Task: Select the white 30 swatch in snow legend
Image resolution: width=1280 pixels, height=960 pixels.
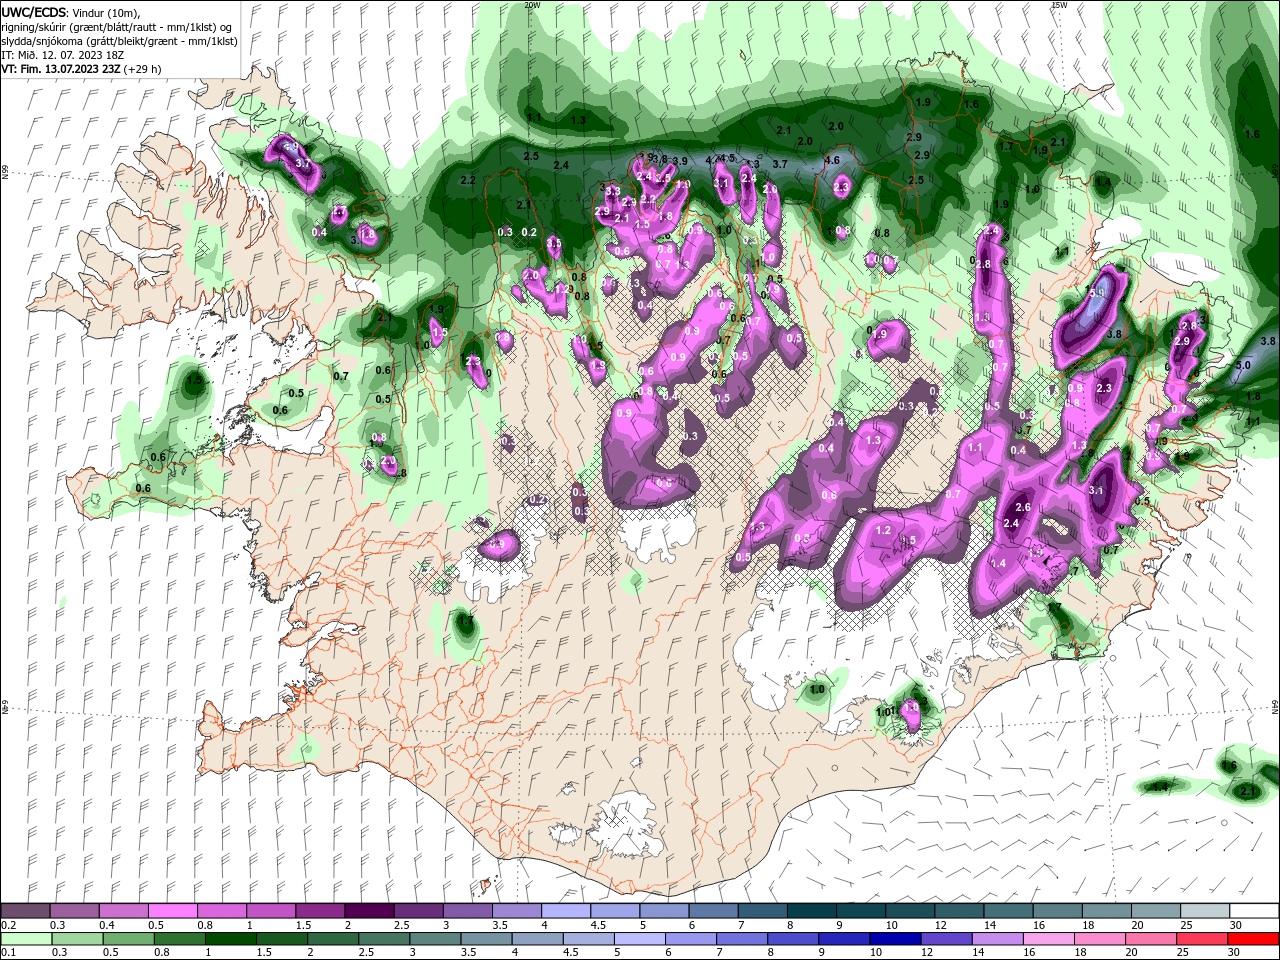Action: click(x=1254, y=910)
